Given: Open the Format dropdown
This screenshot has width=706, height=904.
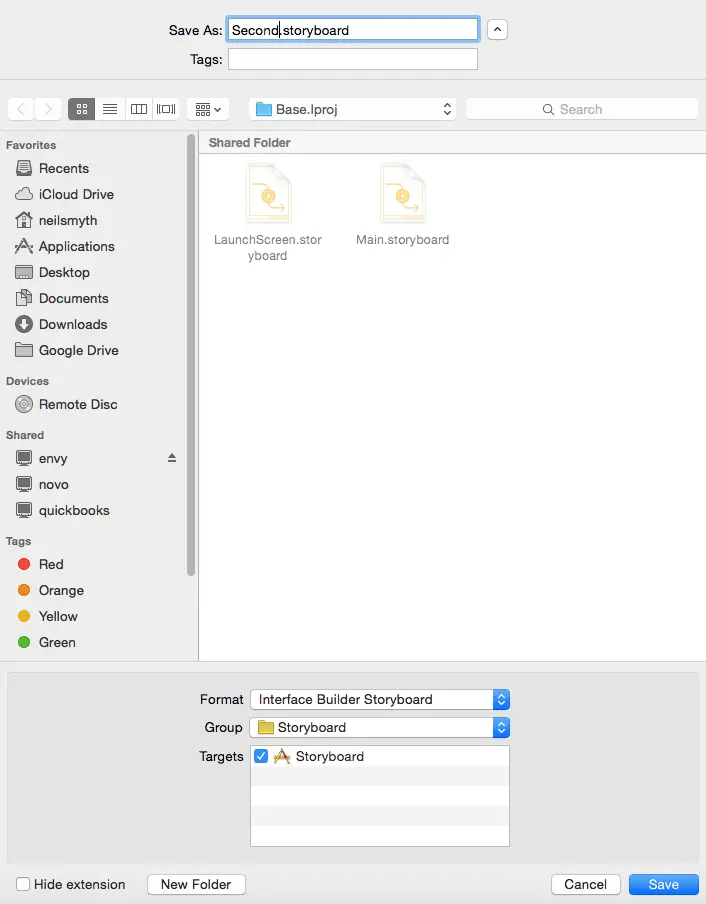Looking at the screenshot, I should (380, 699).
